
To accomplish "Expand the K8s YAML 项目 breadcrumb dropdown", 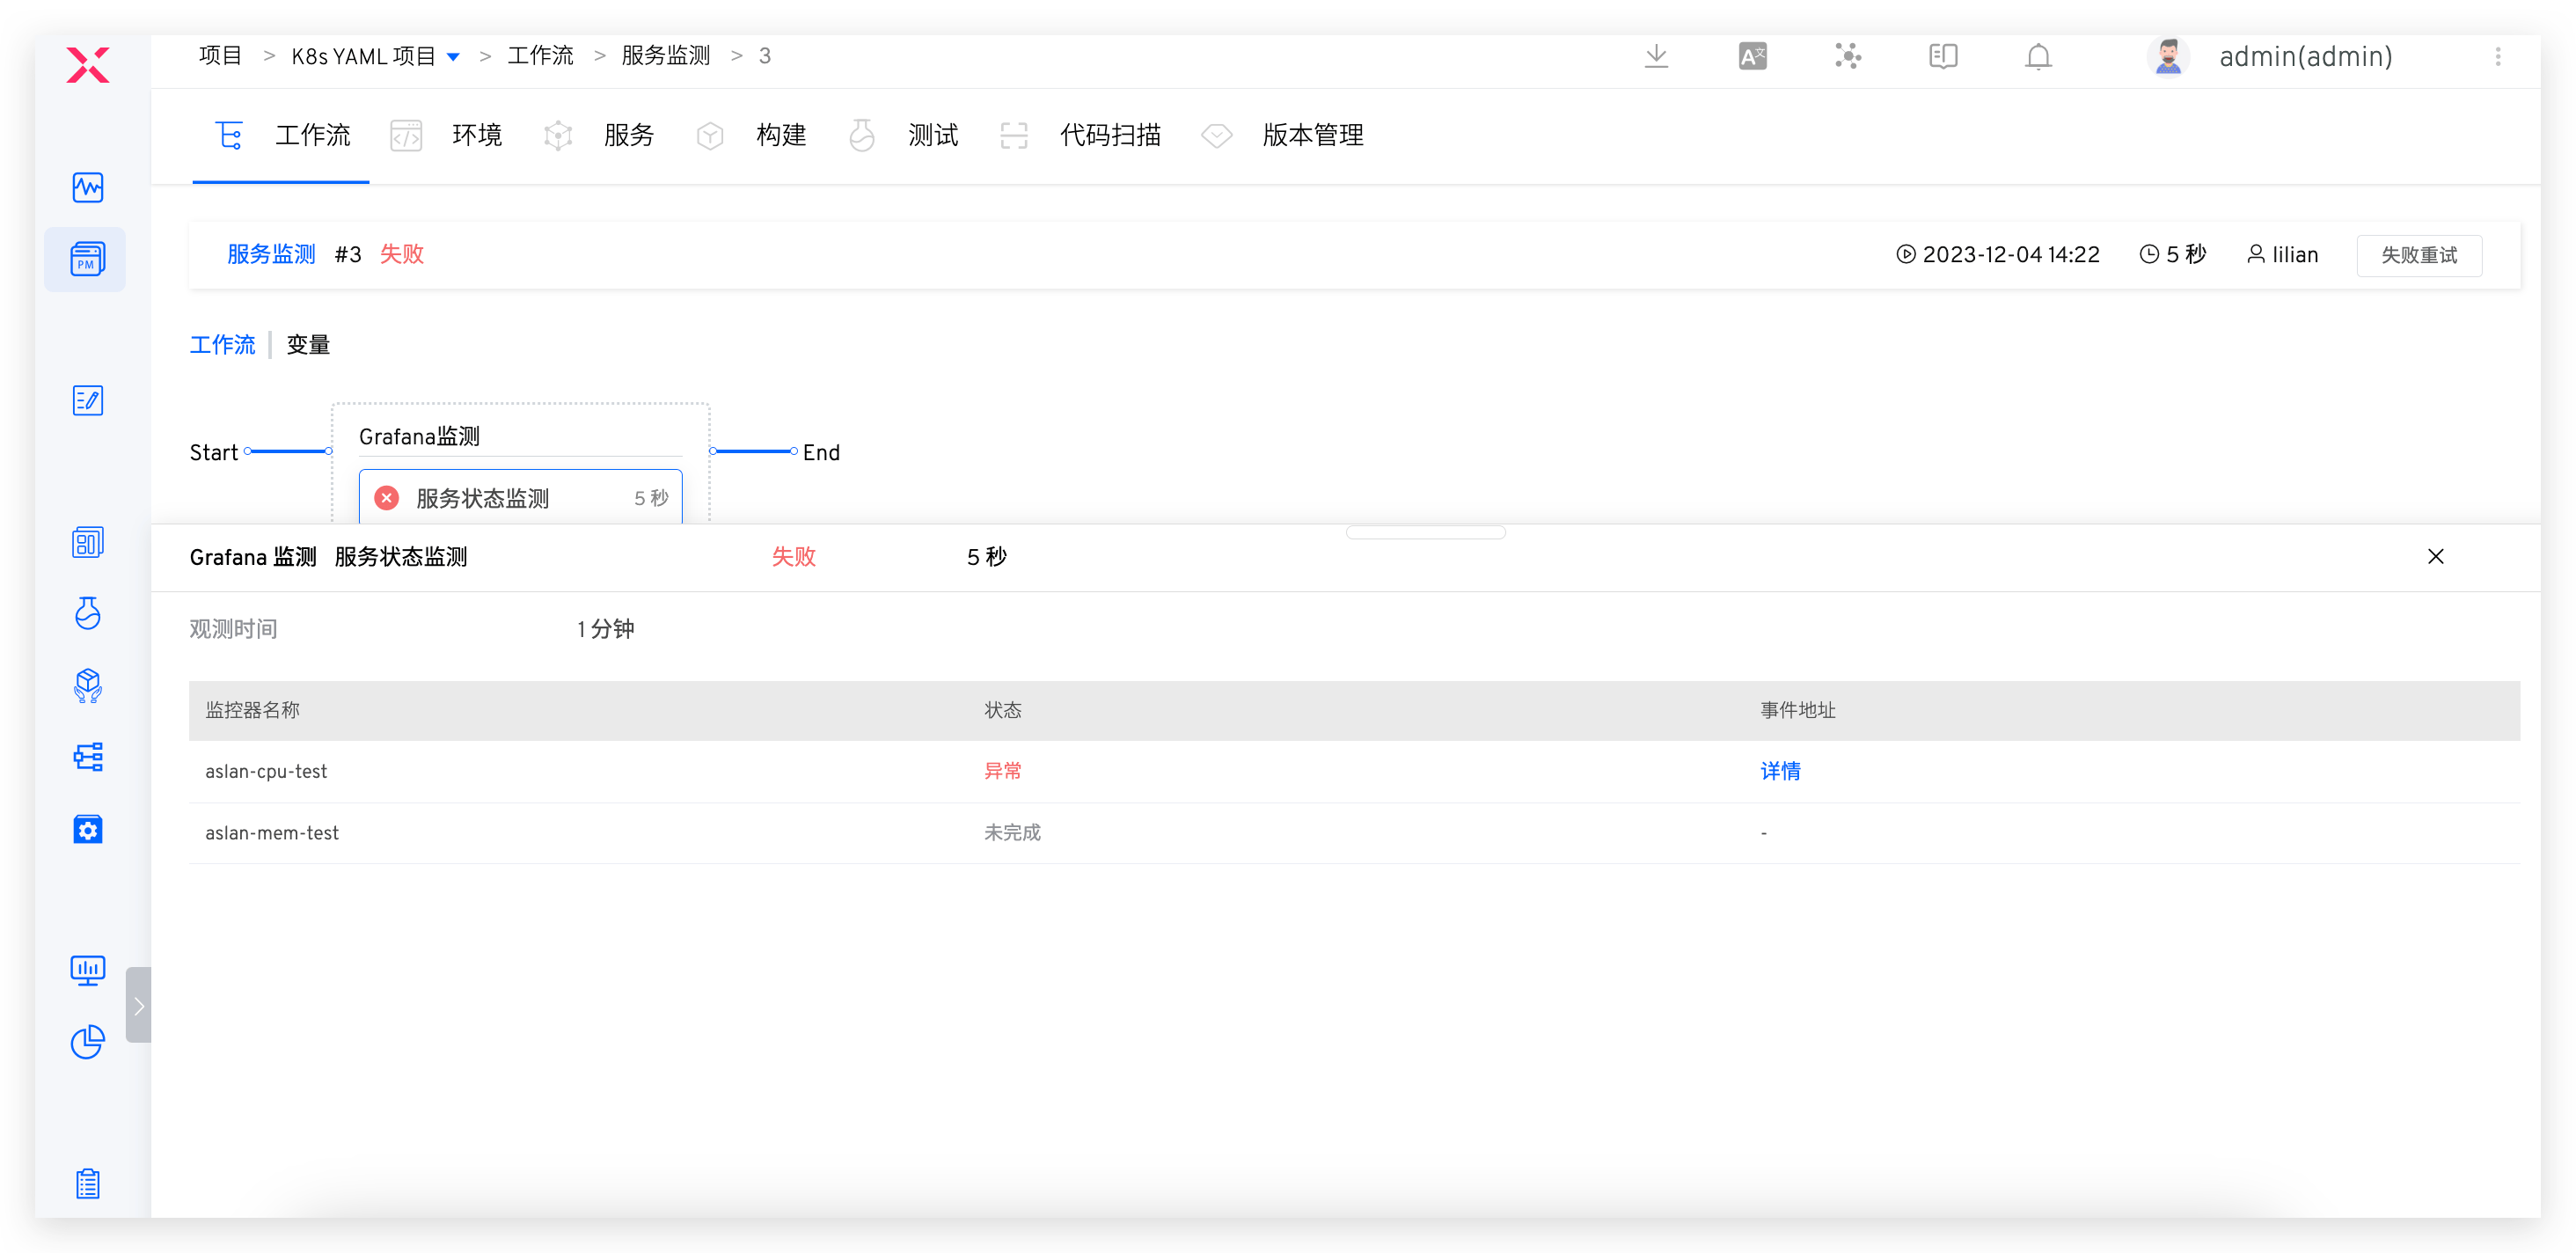I will 455,56.
